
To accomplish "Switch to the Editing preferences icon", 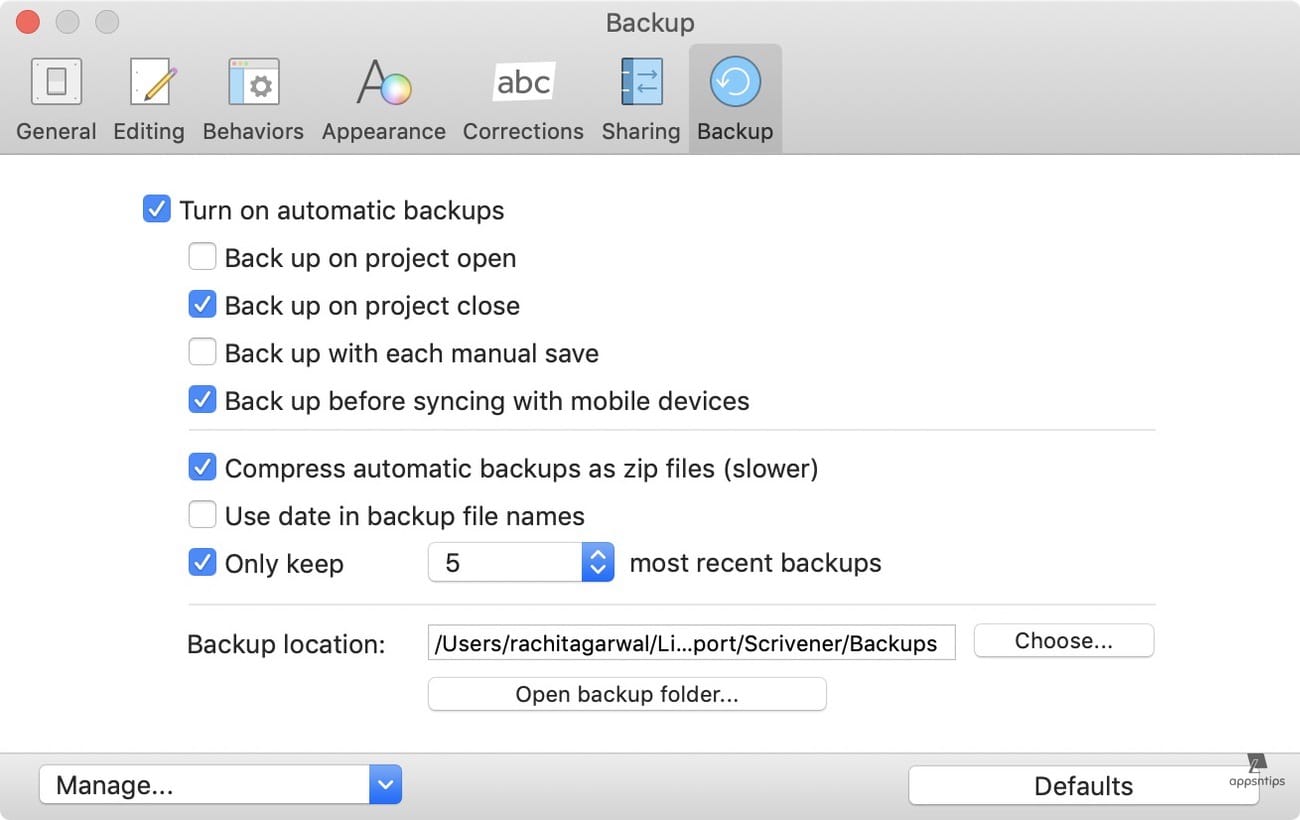I will click(148, 82).
